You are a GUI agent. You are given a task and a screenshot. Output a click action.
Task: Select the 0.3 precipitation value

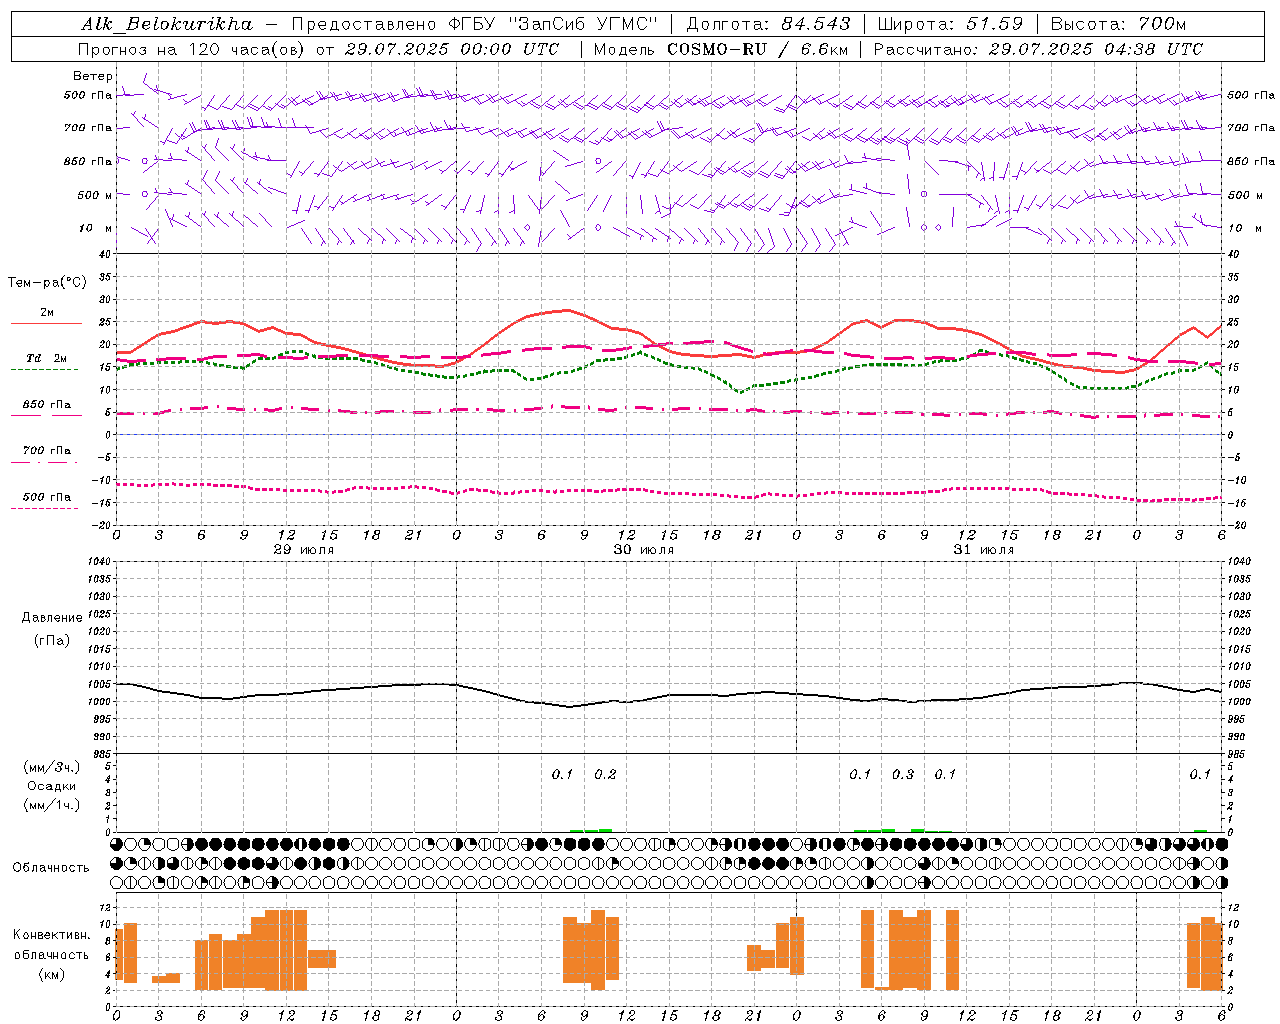point(903,774)
